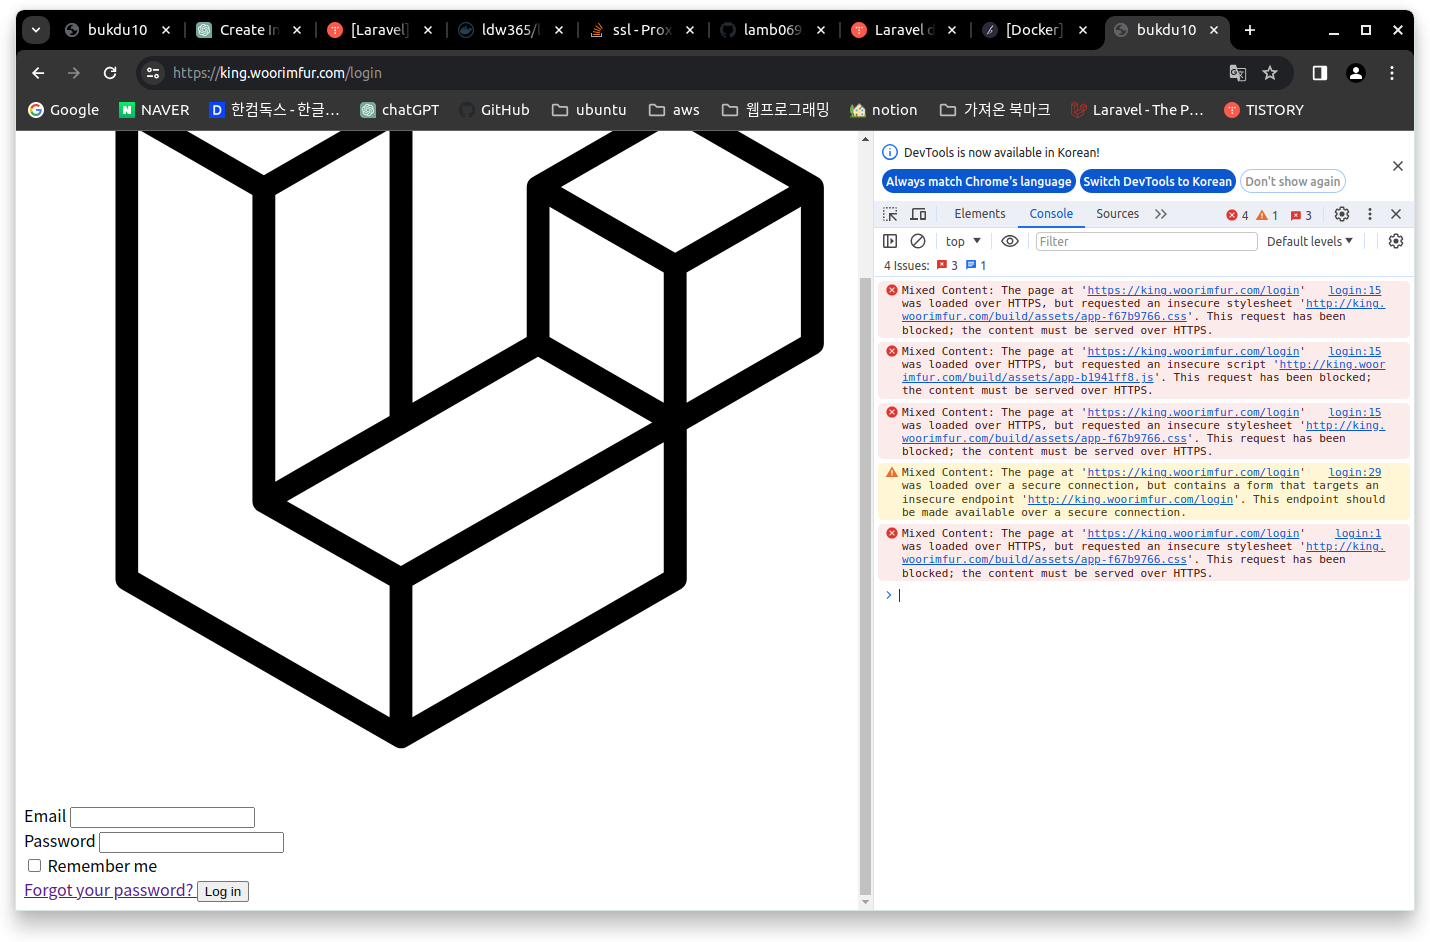1430x942 pixels.
Task: Click the address bar URL
Action: pos(277,73)
